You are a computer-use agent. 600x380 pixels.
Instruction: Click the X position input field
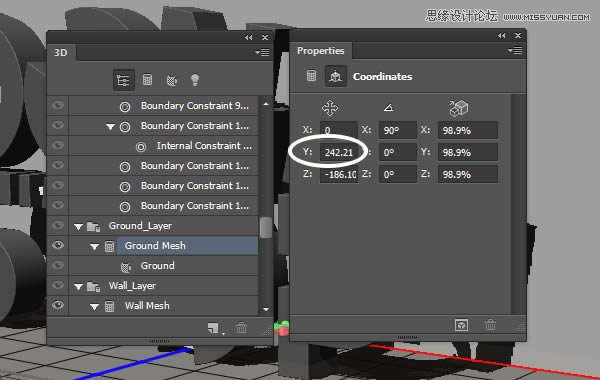click(x=339, y=130)
